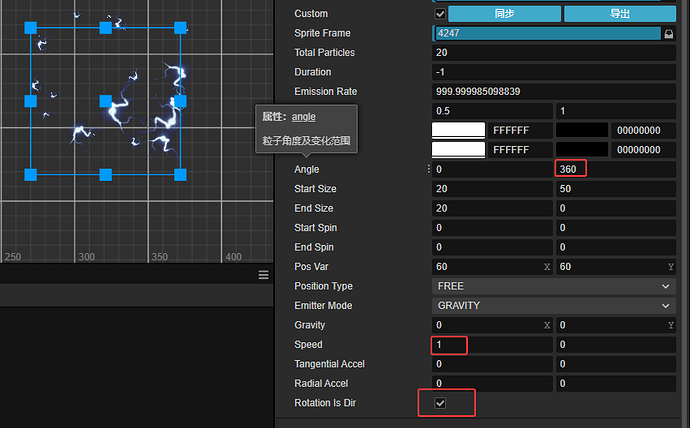Click the Angle property label

(307, 169)
